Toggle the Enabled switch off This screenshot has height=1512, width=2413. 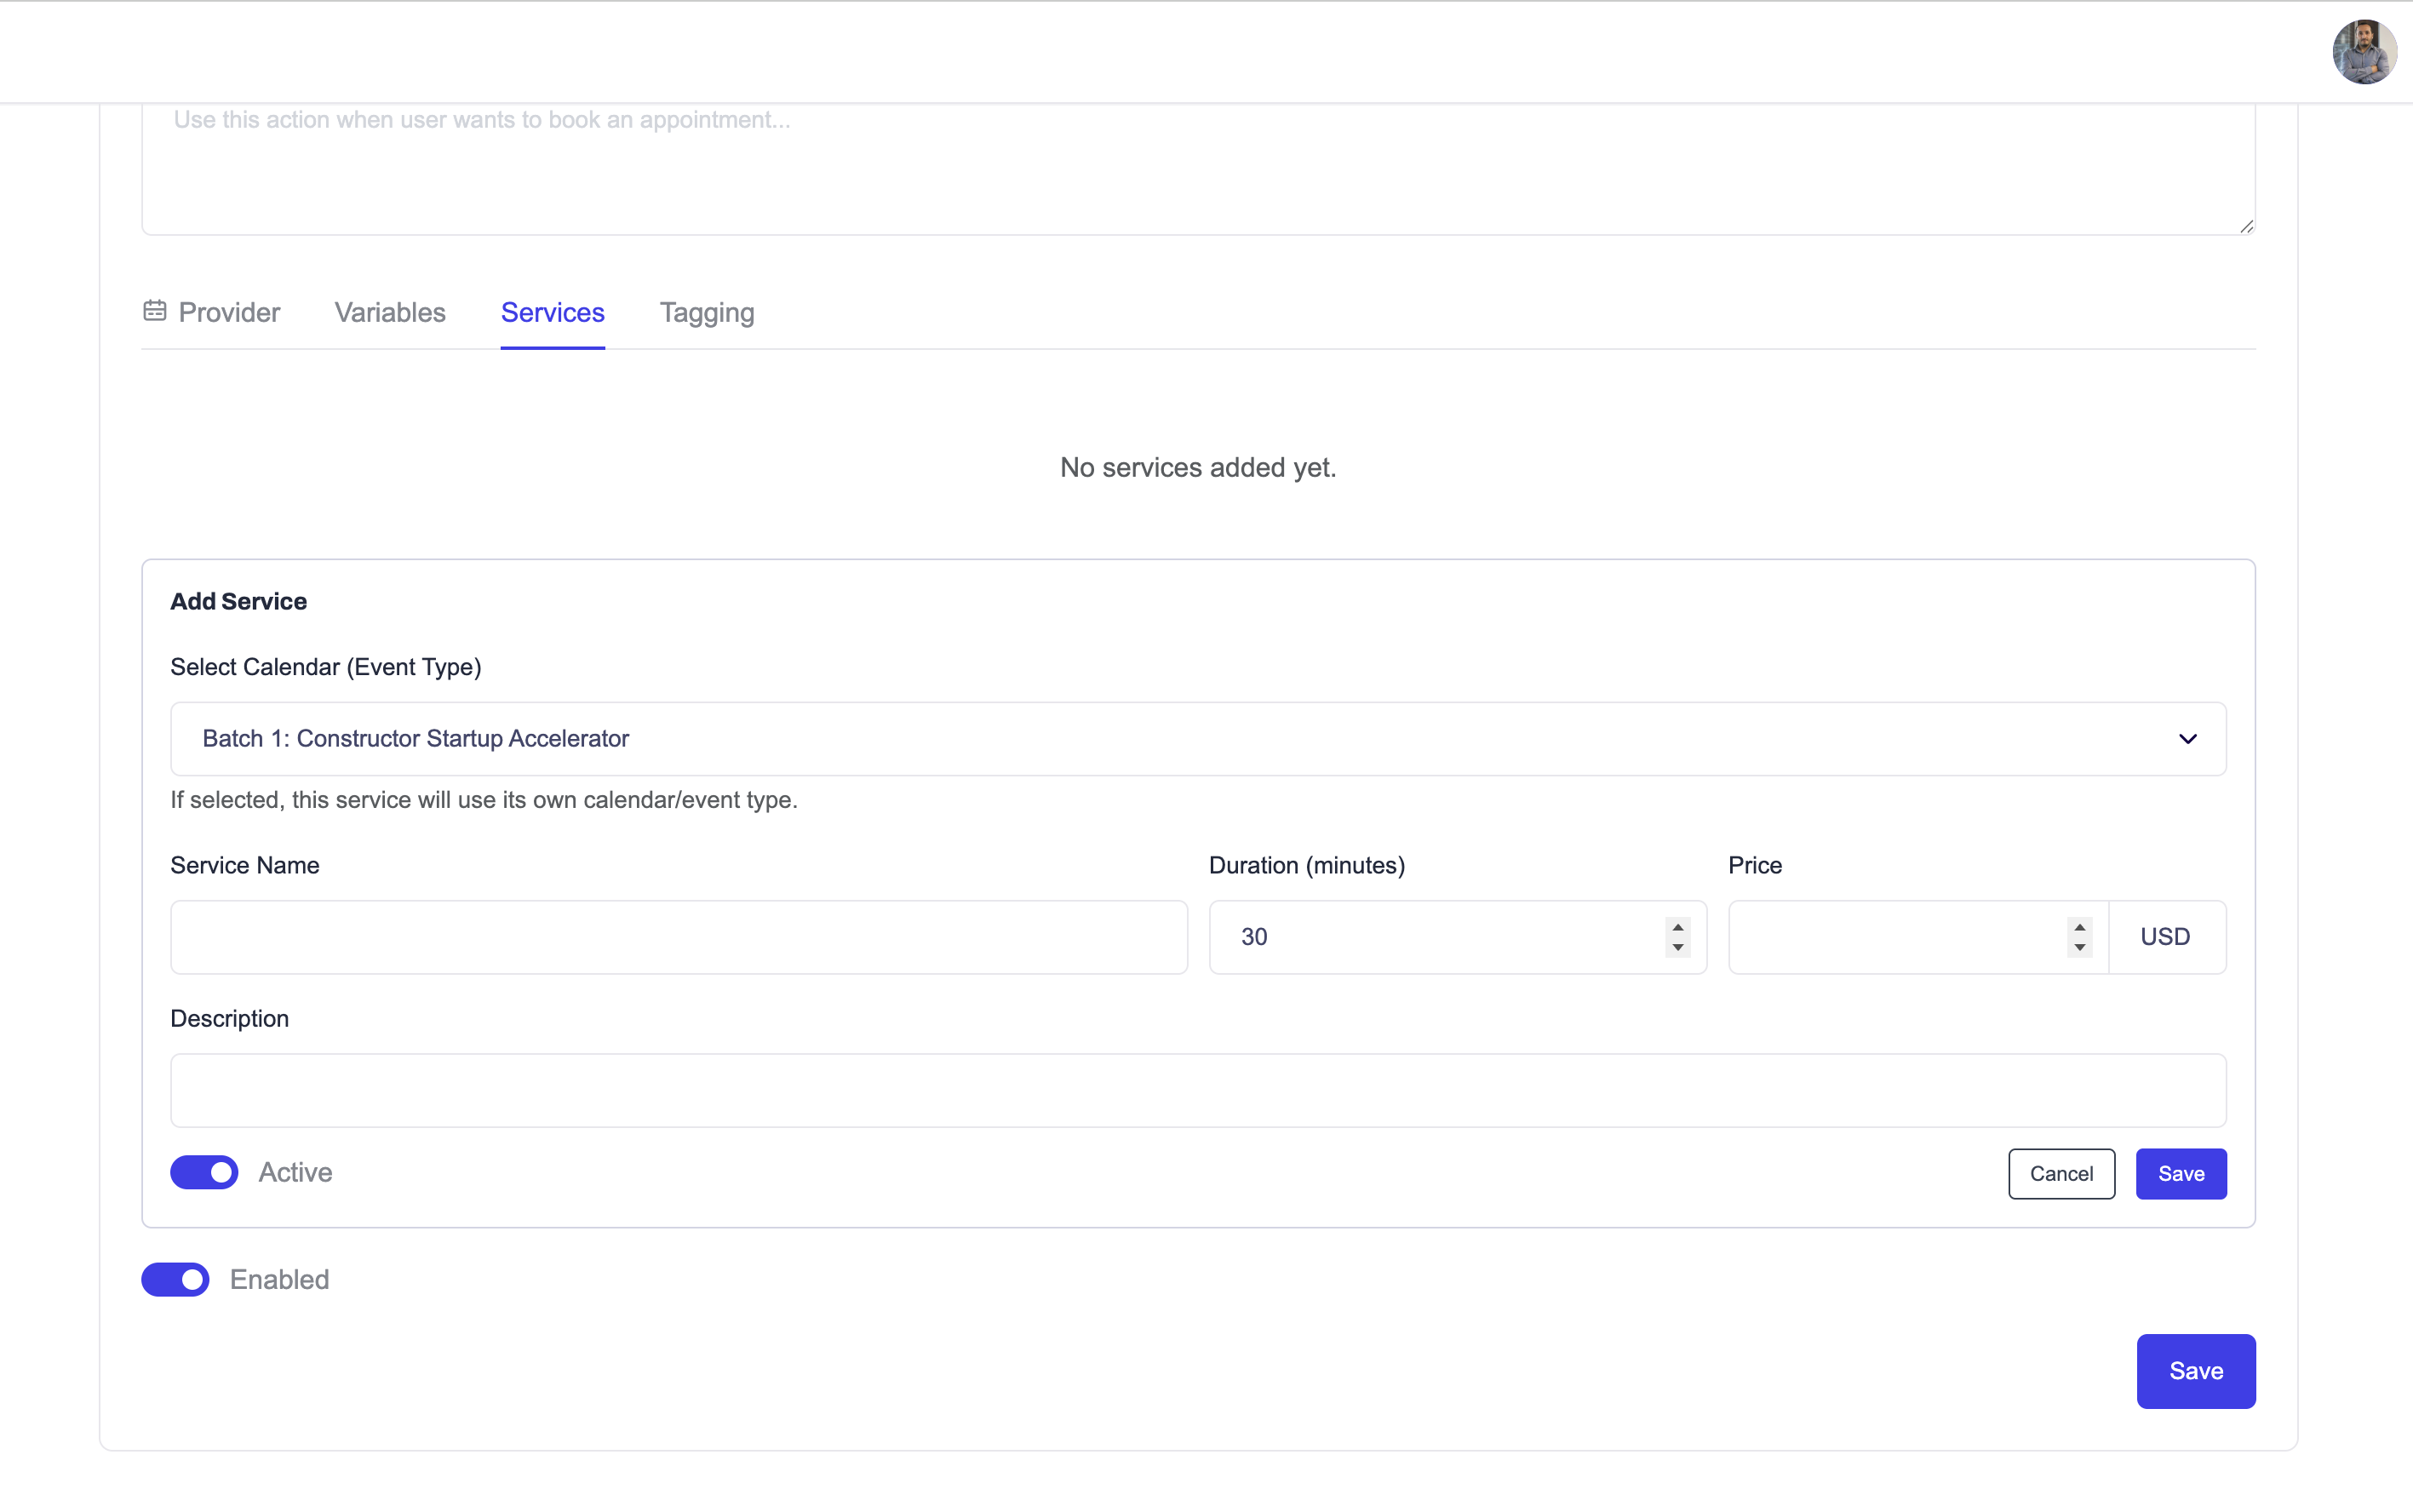point(175,1279)
